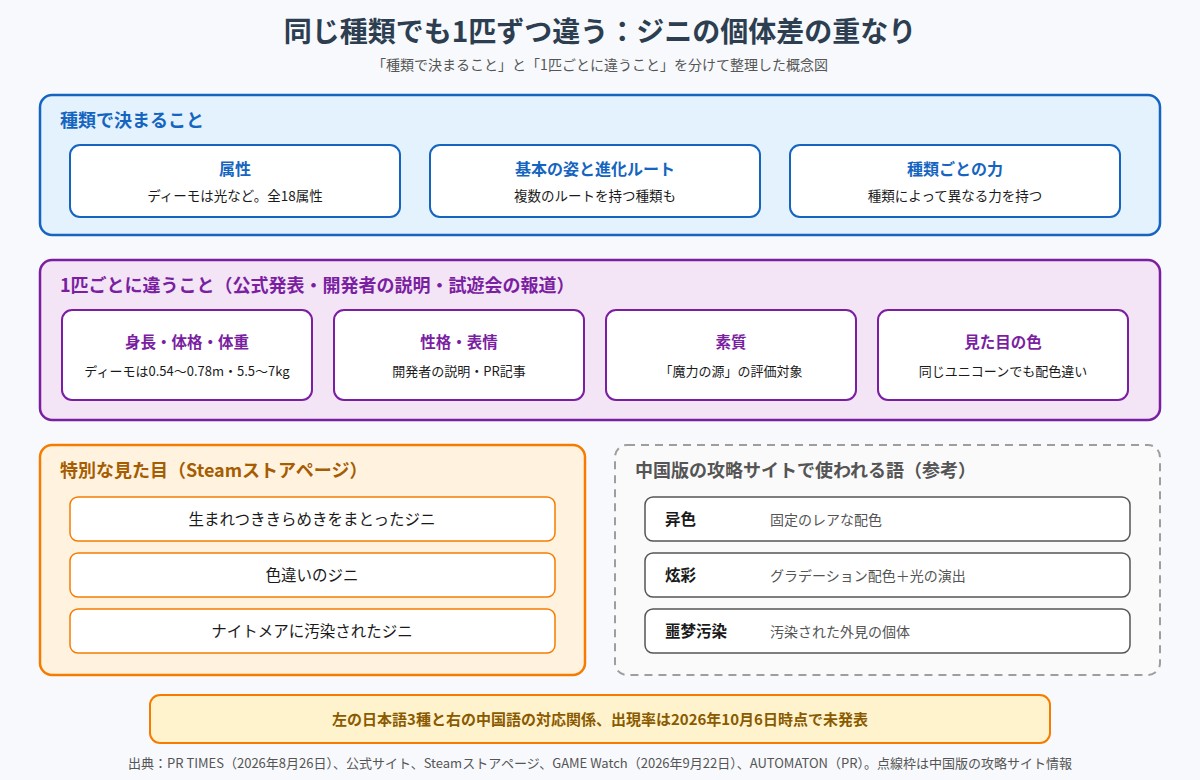Image resolution: width=1200 pixels, height=780 pixels.
Task: Click the text 種類によって異なる力を持つ
Action: click(955, 196)
